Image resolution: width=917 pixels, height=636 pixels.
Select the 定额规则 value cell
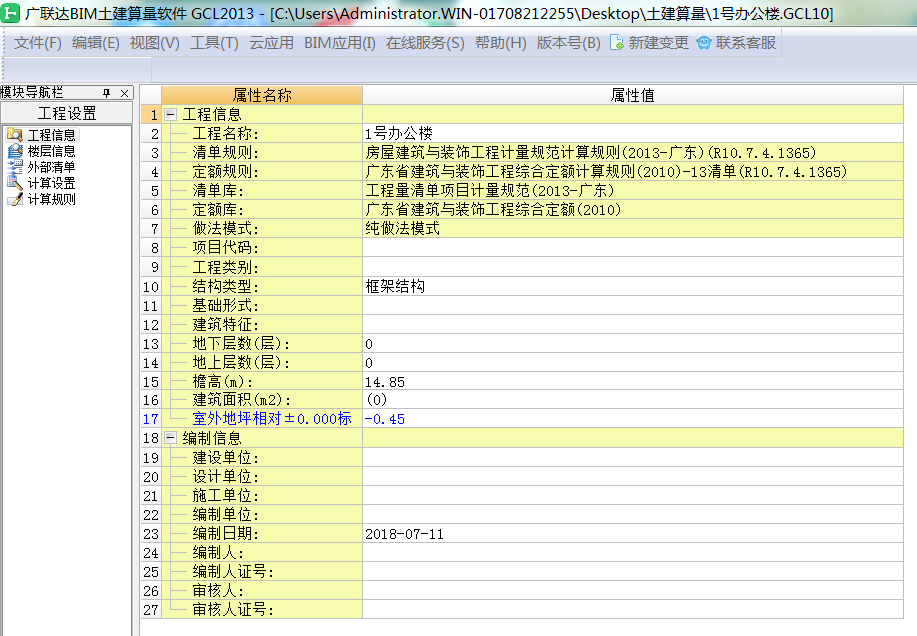[633, 172]
